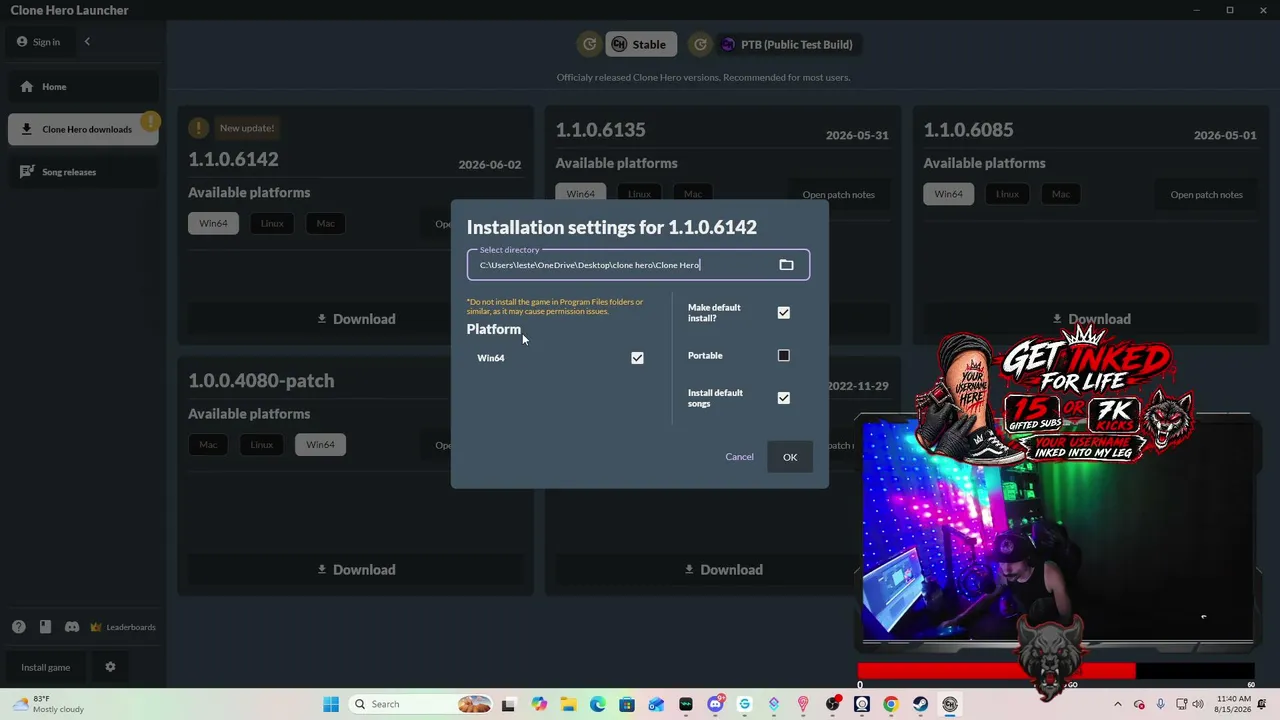This screenshot has height=720, width=1280.
Task: Open the Discord icon in launcher sidebar
Action: coord(72,627)
